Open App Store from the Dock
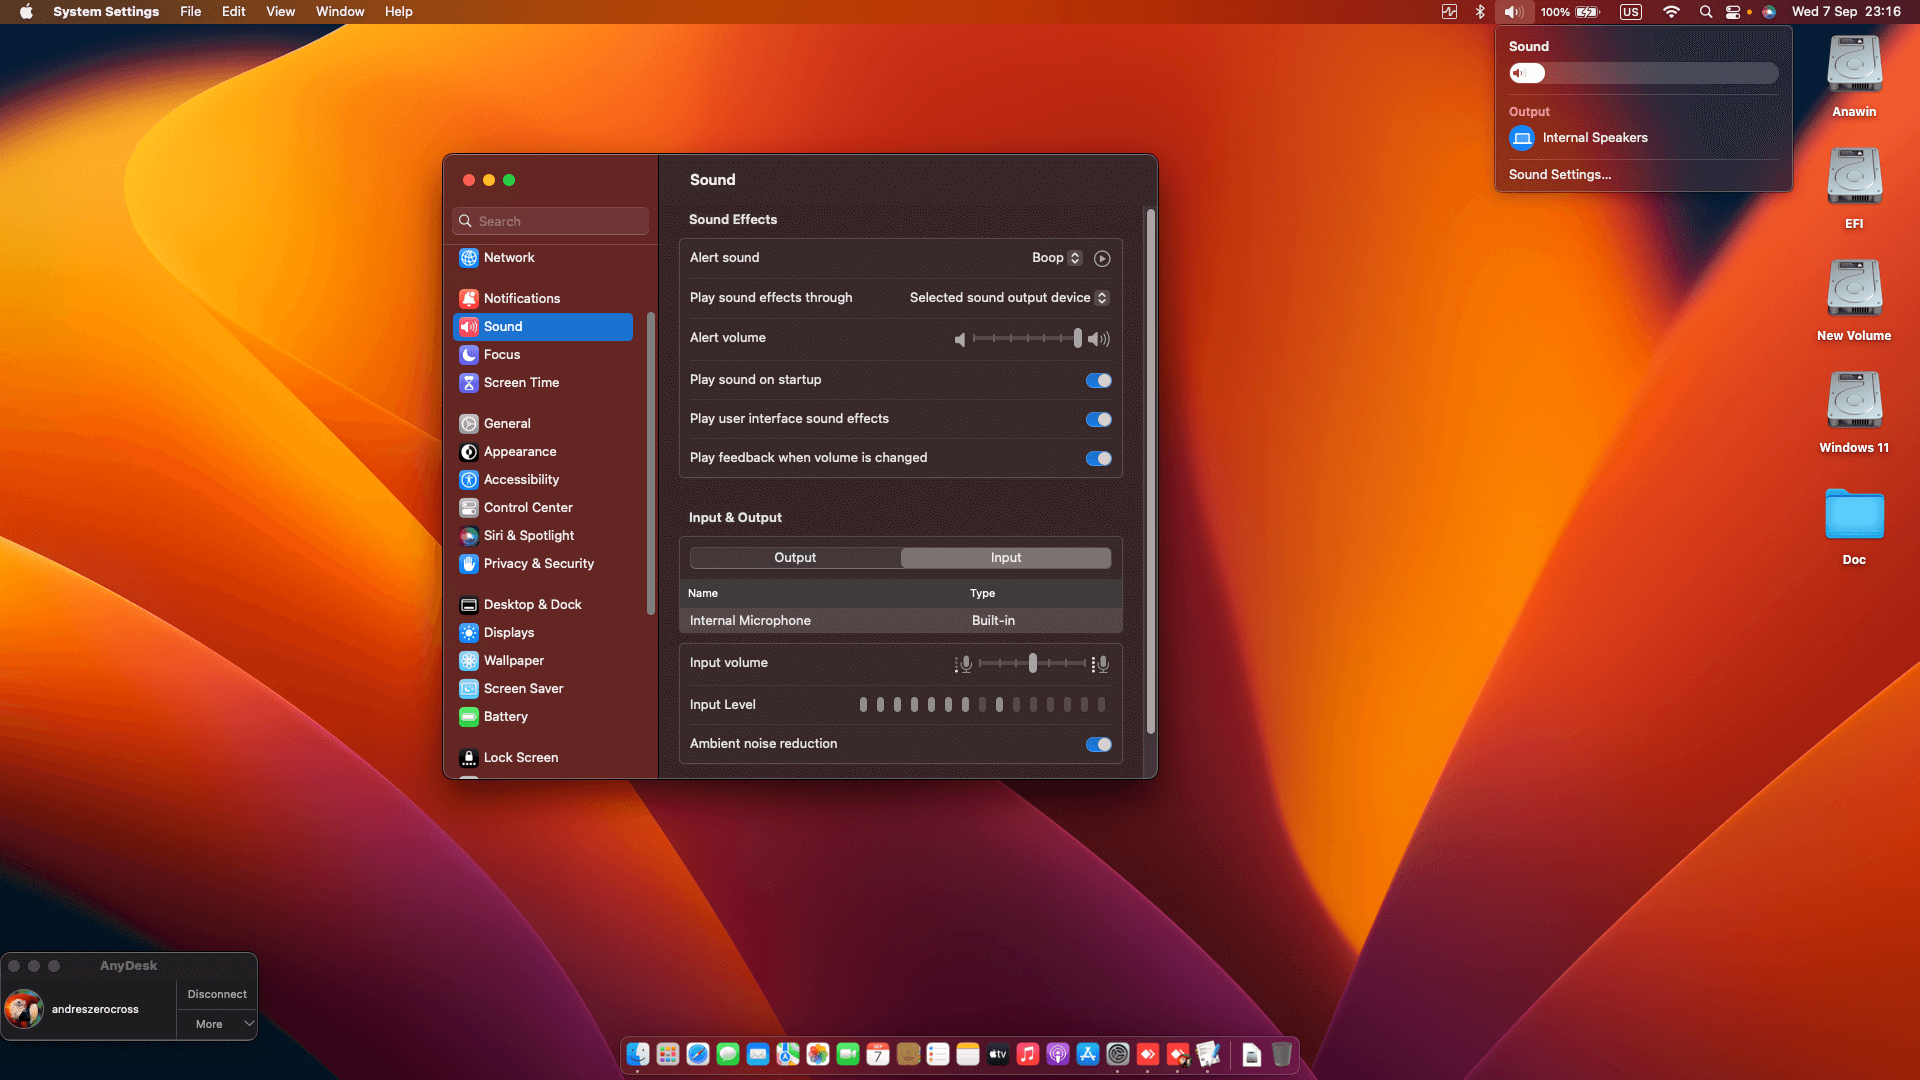Image resolution: width=1920 pixels, height=1080 pixels. (1088, 1054)
